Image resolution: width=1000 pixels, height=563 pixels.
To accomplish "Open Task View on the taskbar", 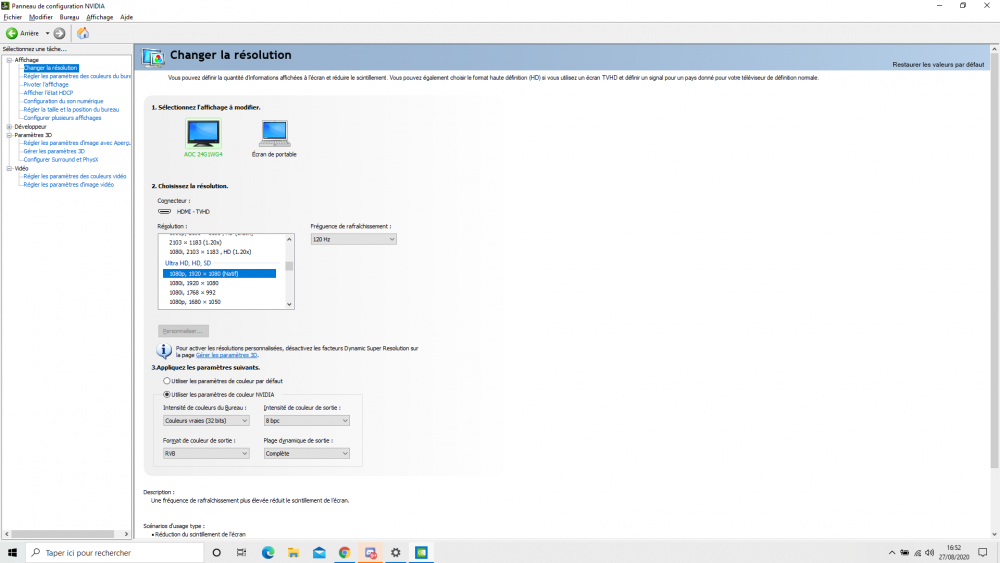I will coord(241,553).
